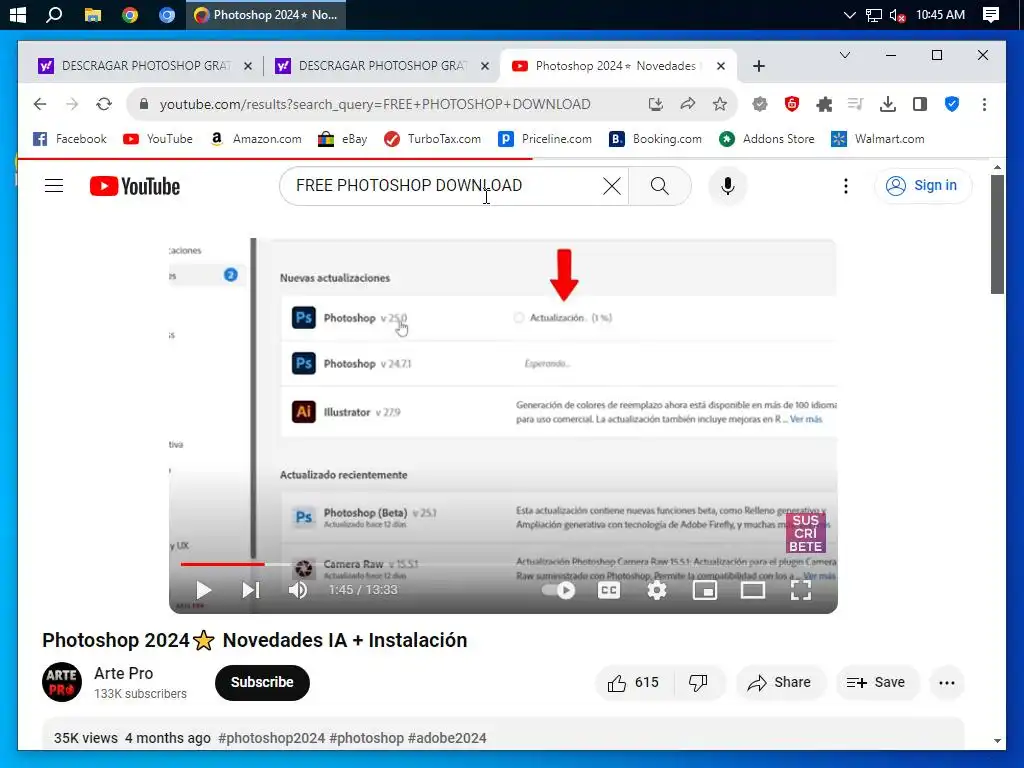Screen dimensions: 1024x768
Task: Open a new browser tab
Action: click(758, 66)
